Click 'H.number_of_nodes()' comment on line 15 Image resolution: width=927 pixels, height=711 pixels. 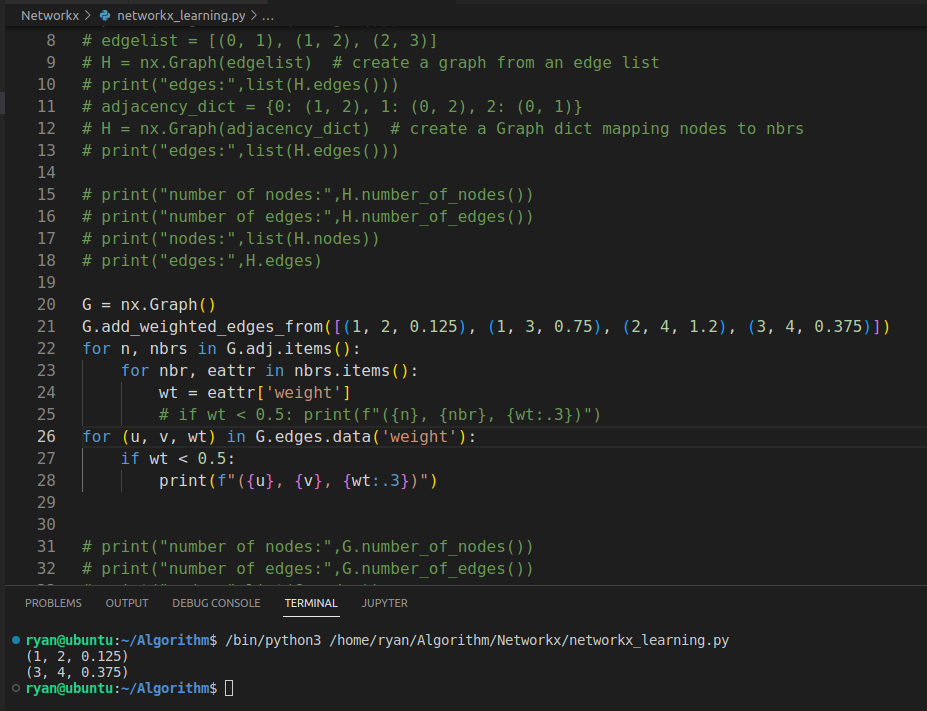point(432,194)
